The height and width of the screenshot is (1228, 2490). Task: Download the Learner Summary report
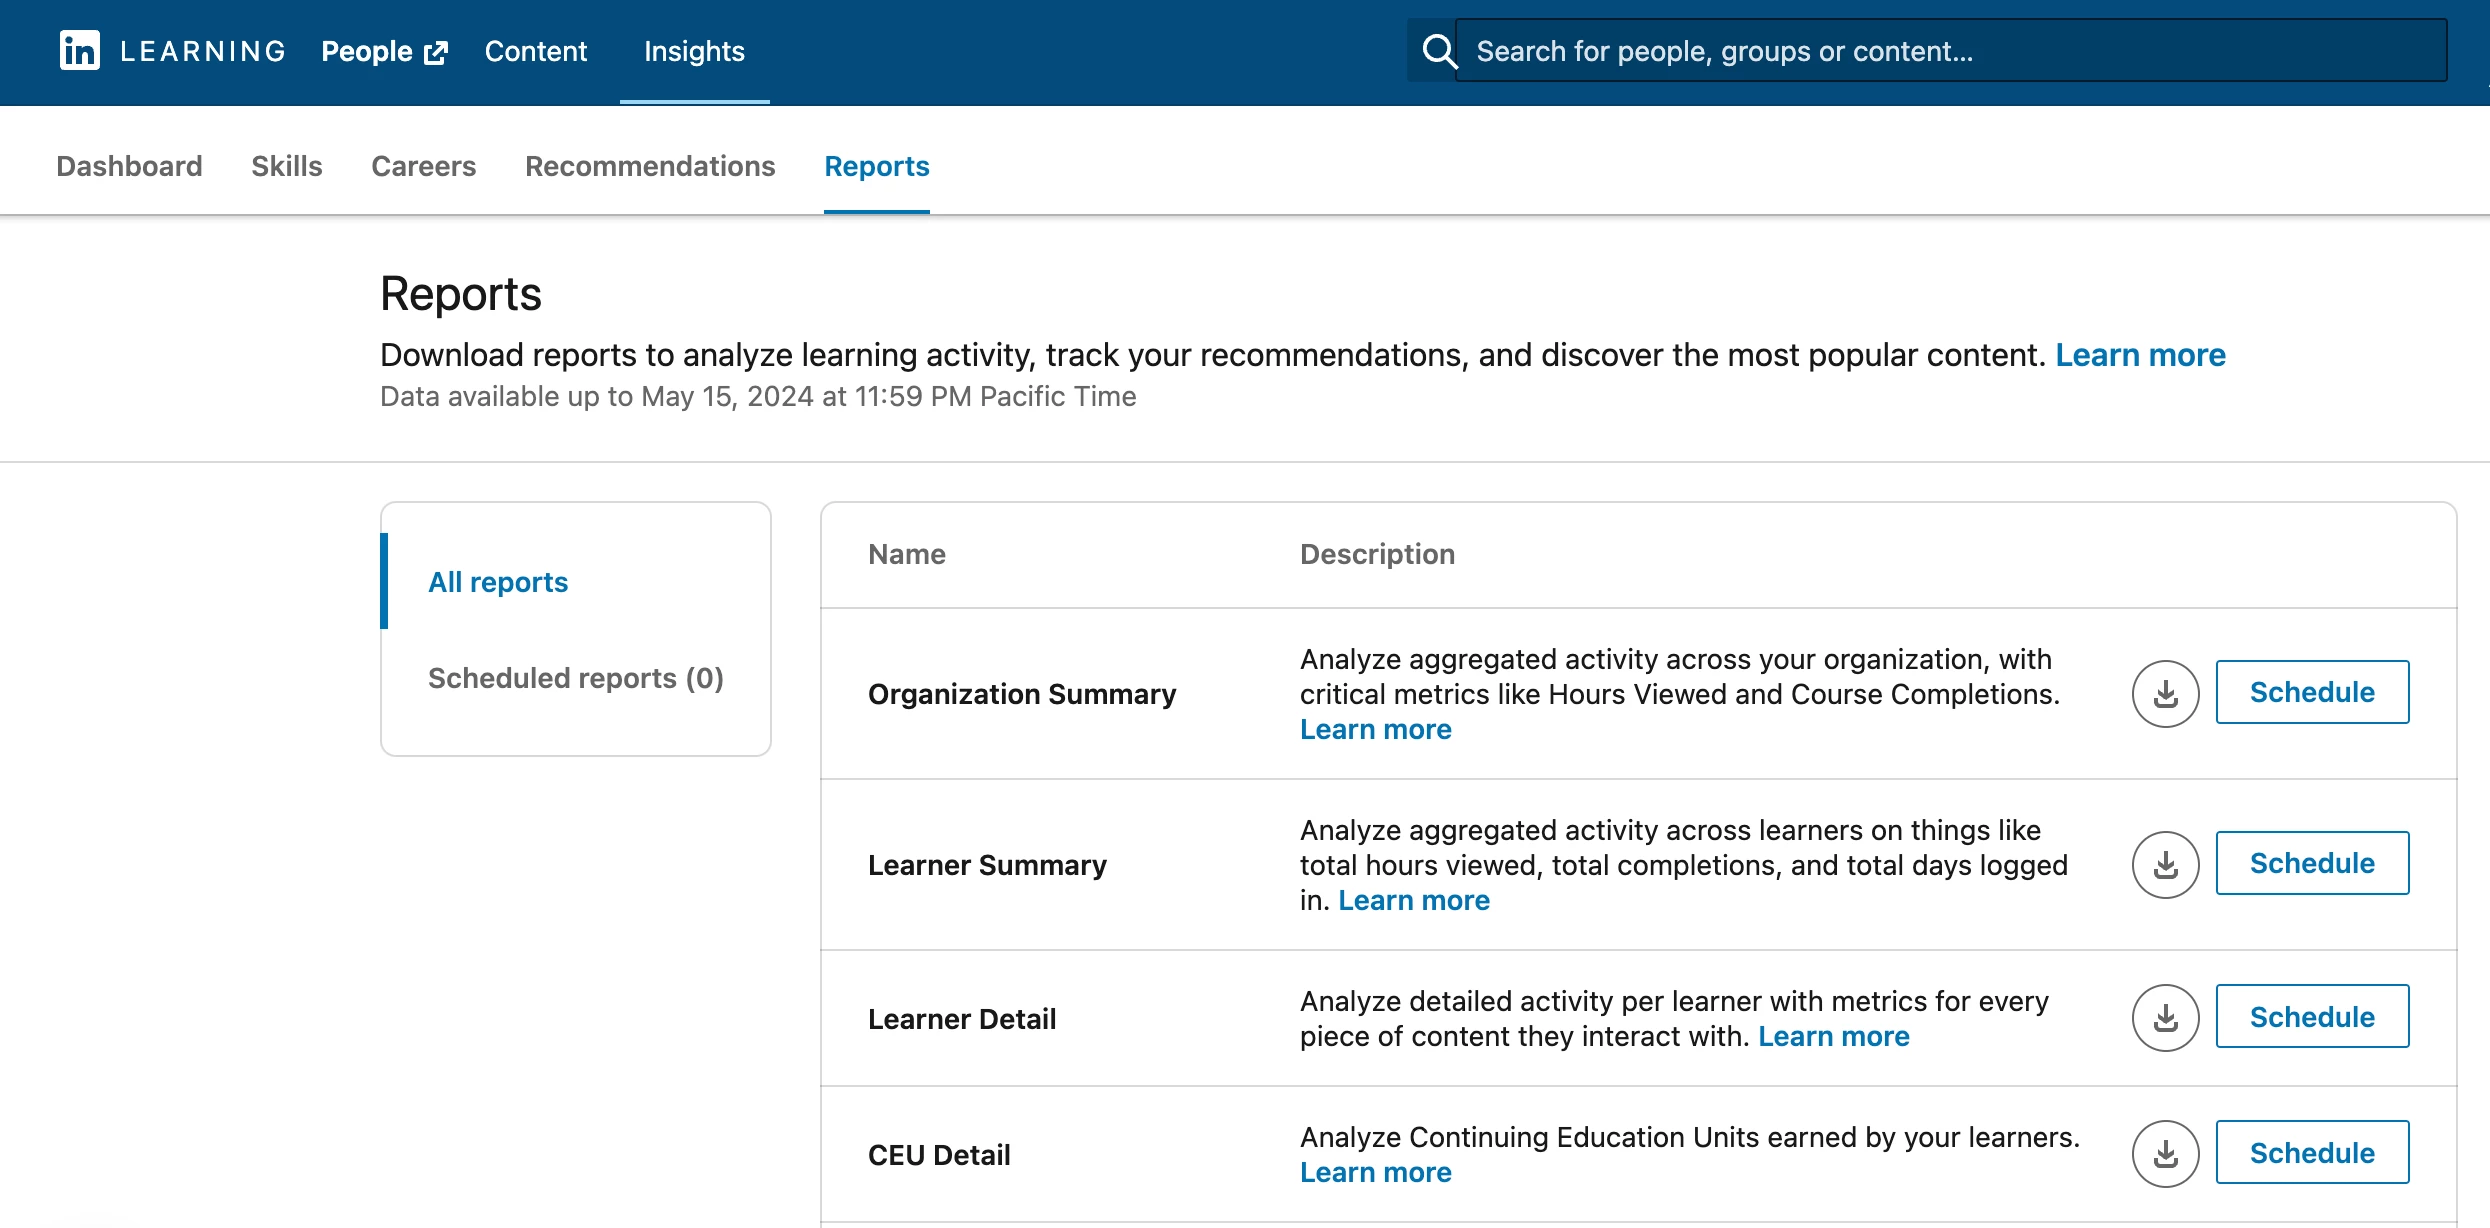pyautogui.click(x=2165, y=864)
